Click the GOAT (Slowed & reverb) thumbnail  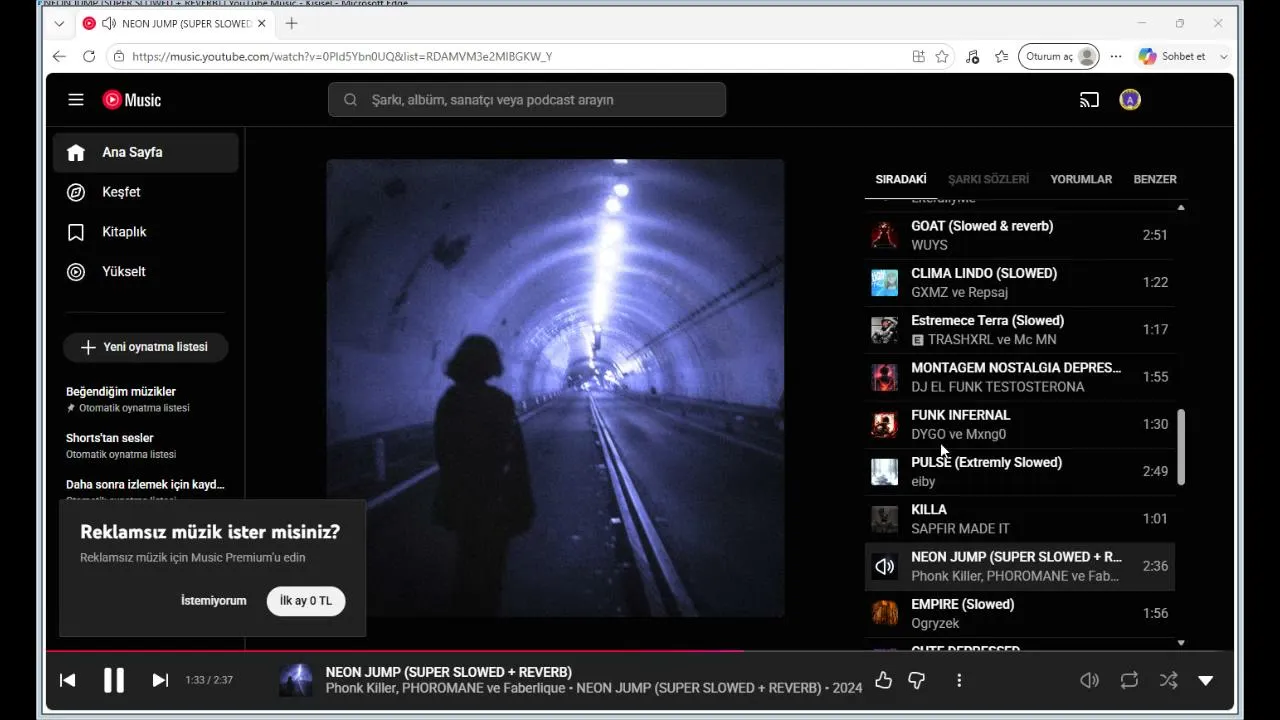tap(884, 236)
